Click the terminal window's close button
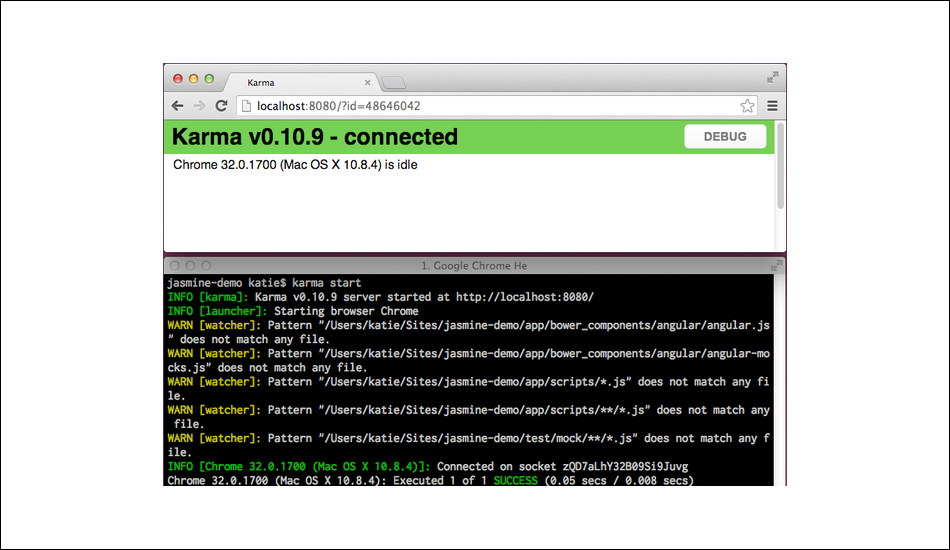Viewport: 950px width, 550px height. [174, 265]
